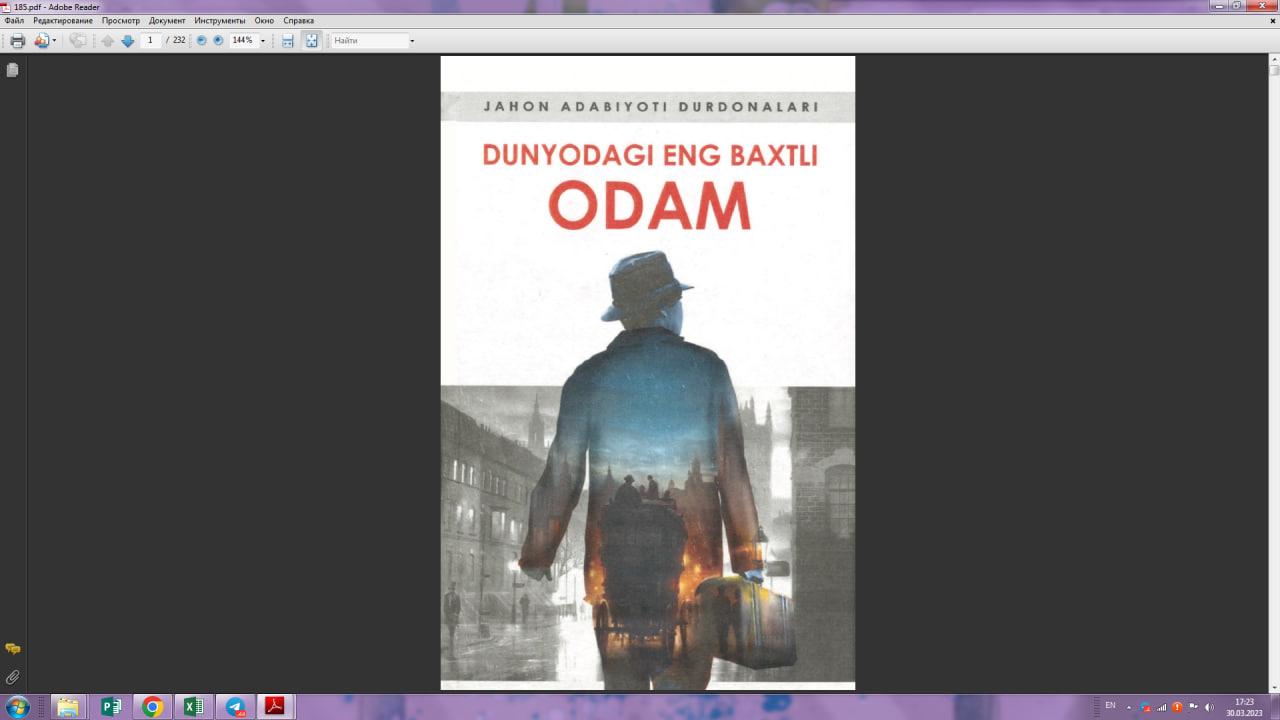
Task: Open the document with the Save a Copy icon
Action: [x=41, y=40]
